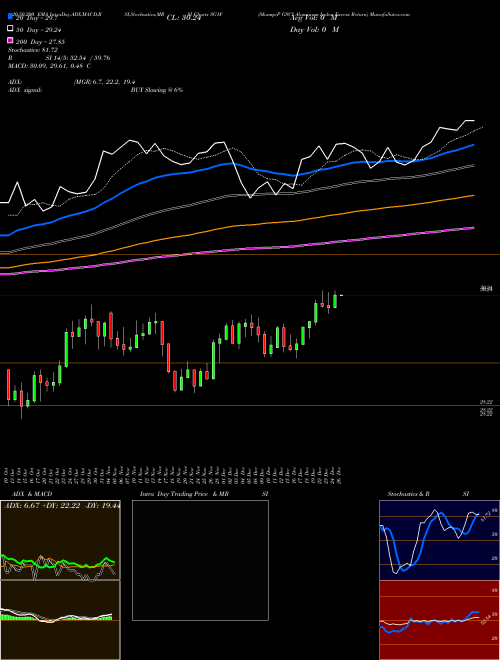Screen dimensions: 500x660
Task: Click the magenta 200 Day legend swatch
Action: pos(11,40)
